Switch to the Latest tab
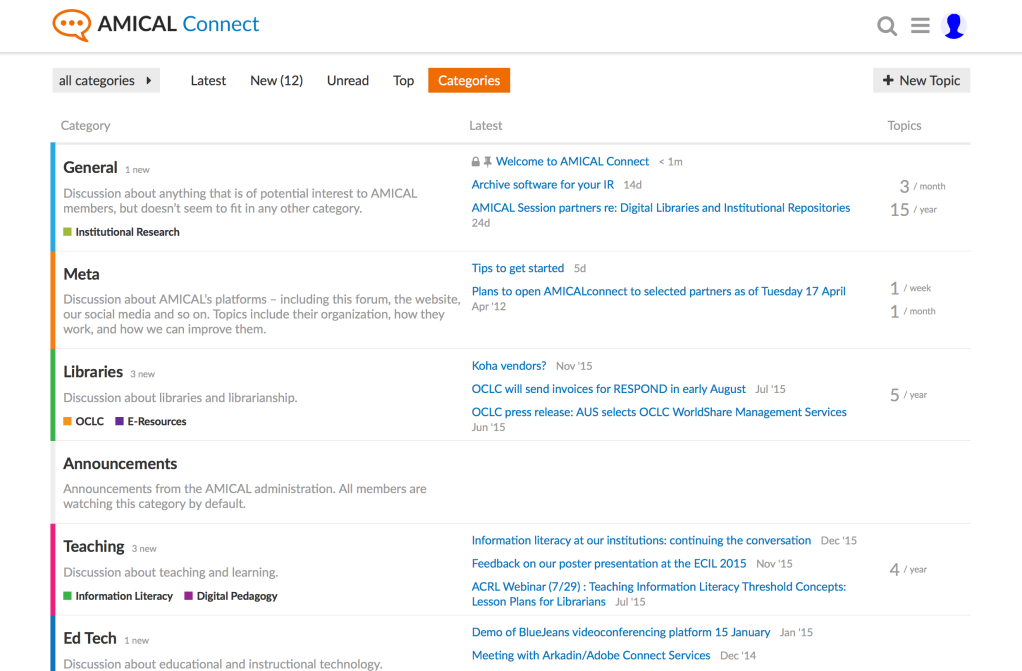 [x=208, y=81]
